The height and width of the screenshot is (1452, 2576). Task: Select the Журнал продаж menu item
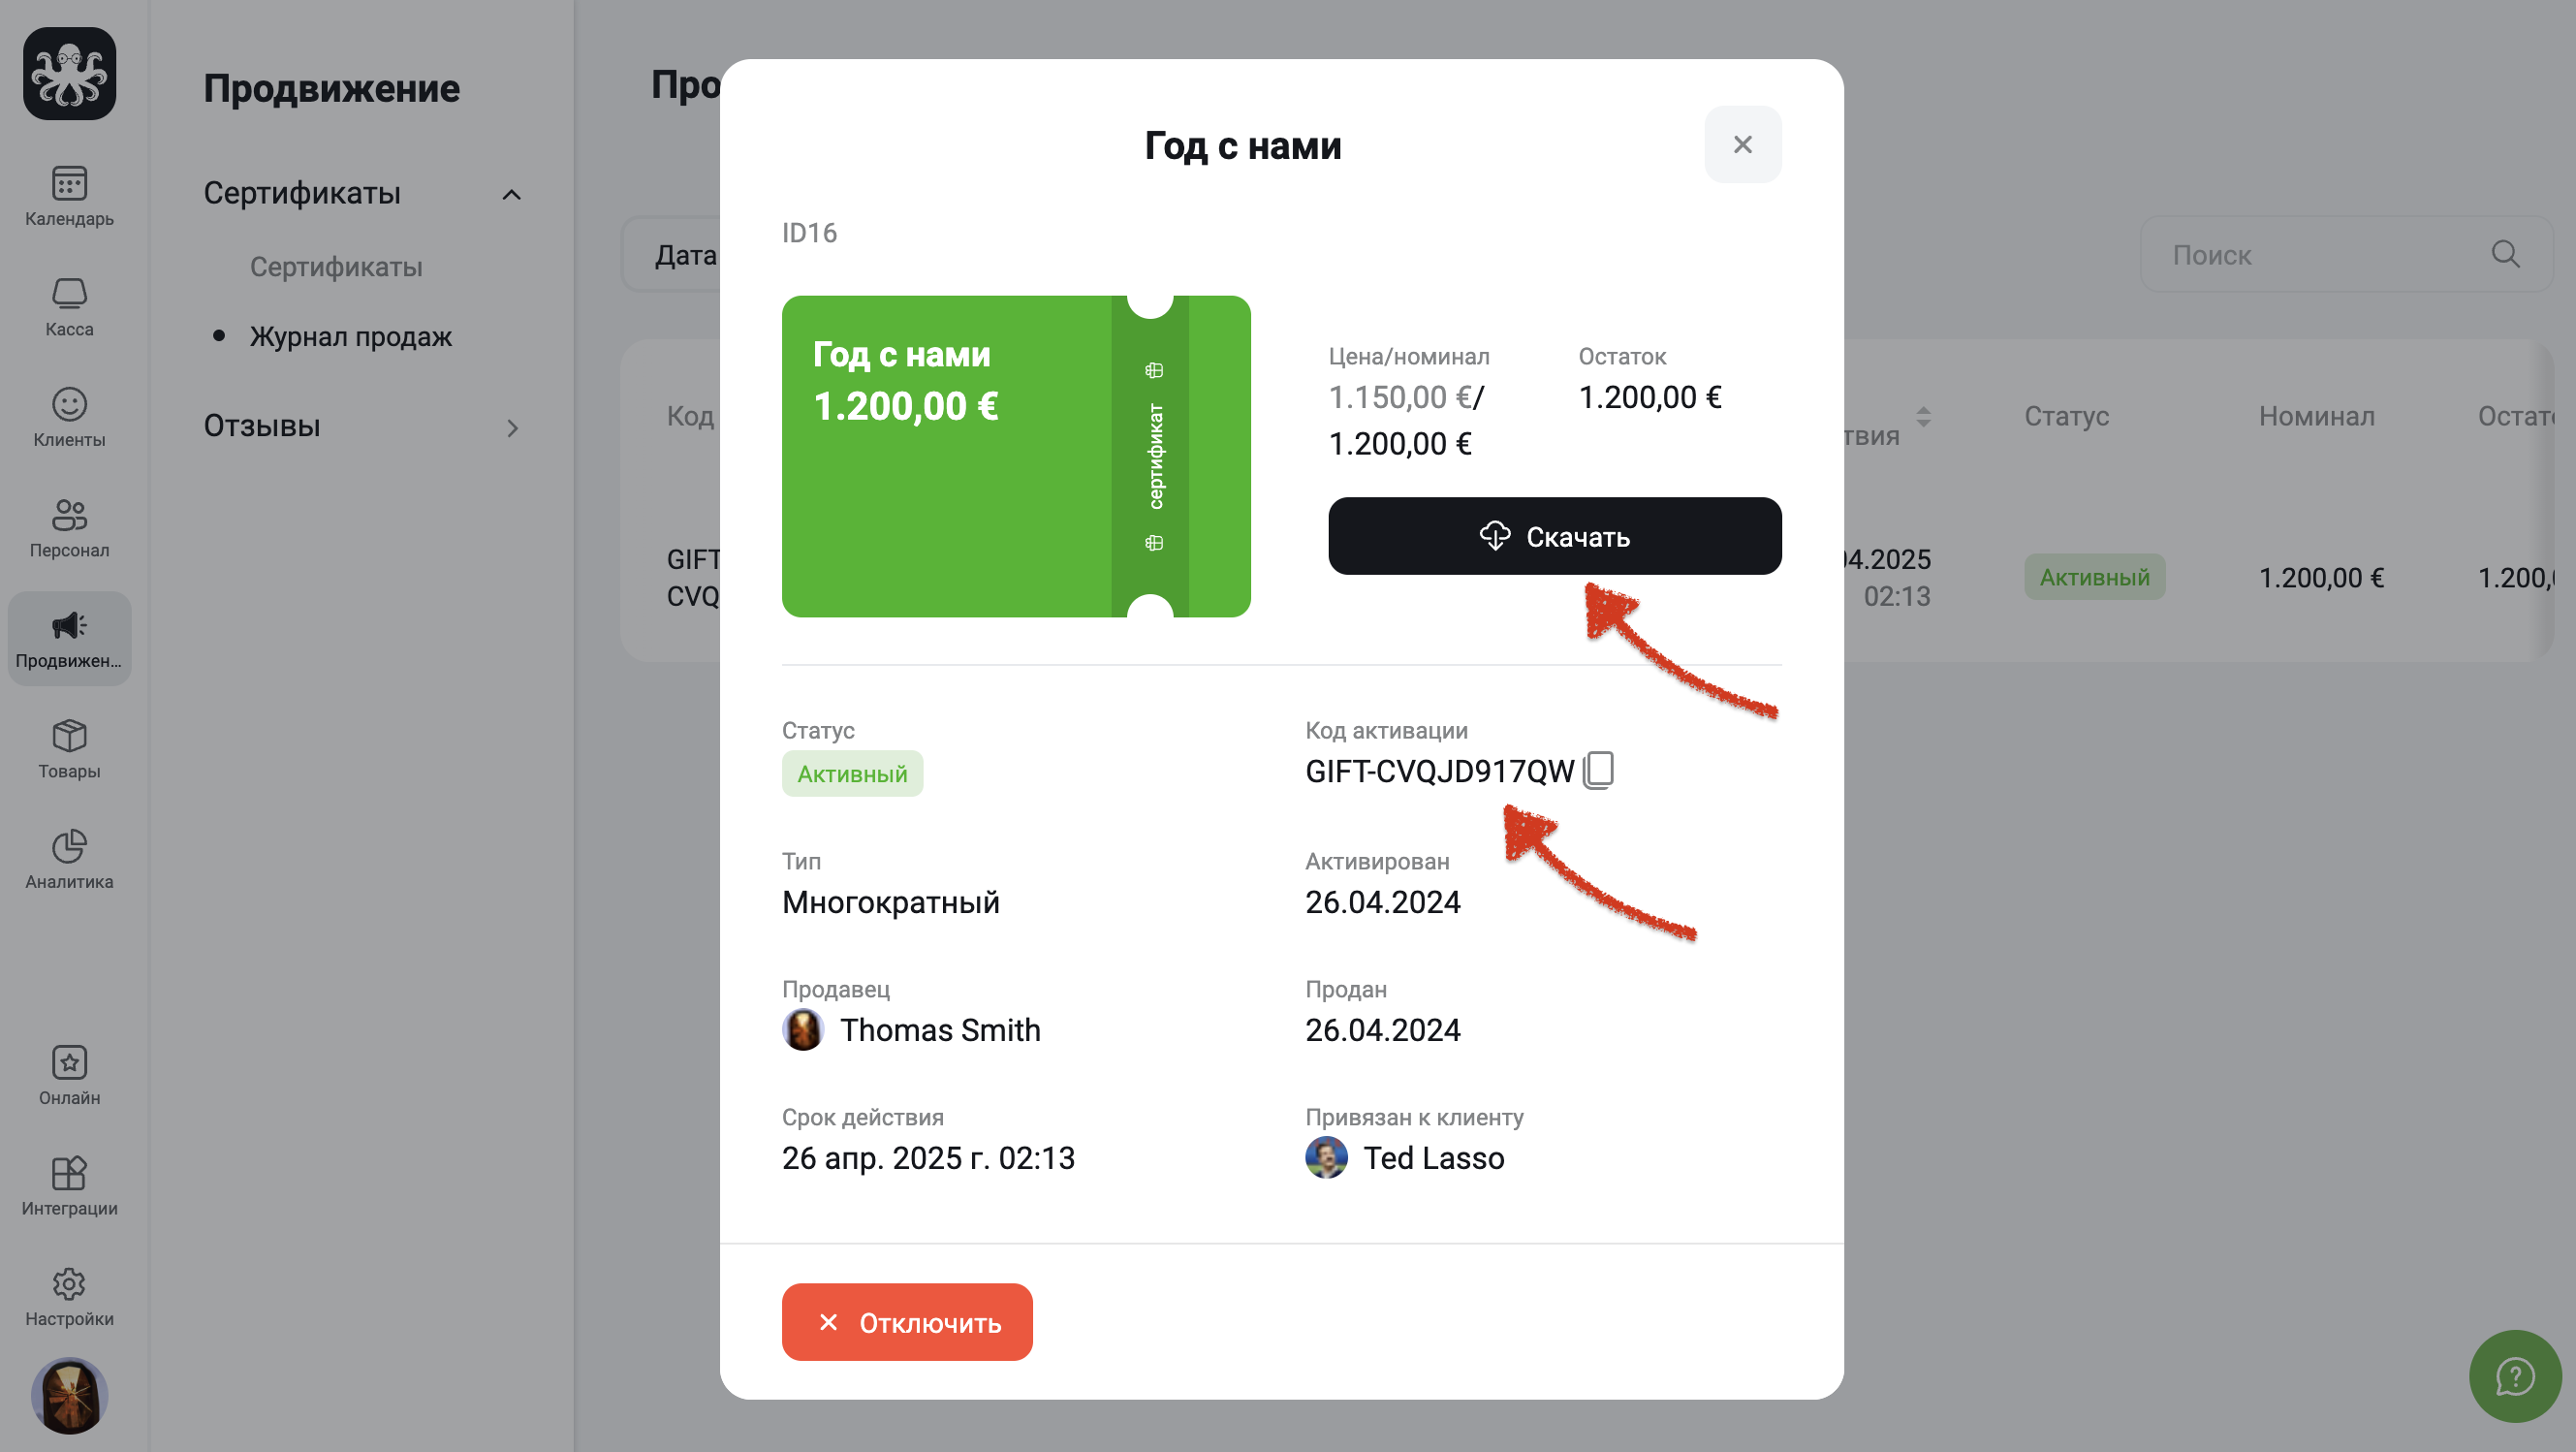(350, 337)
